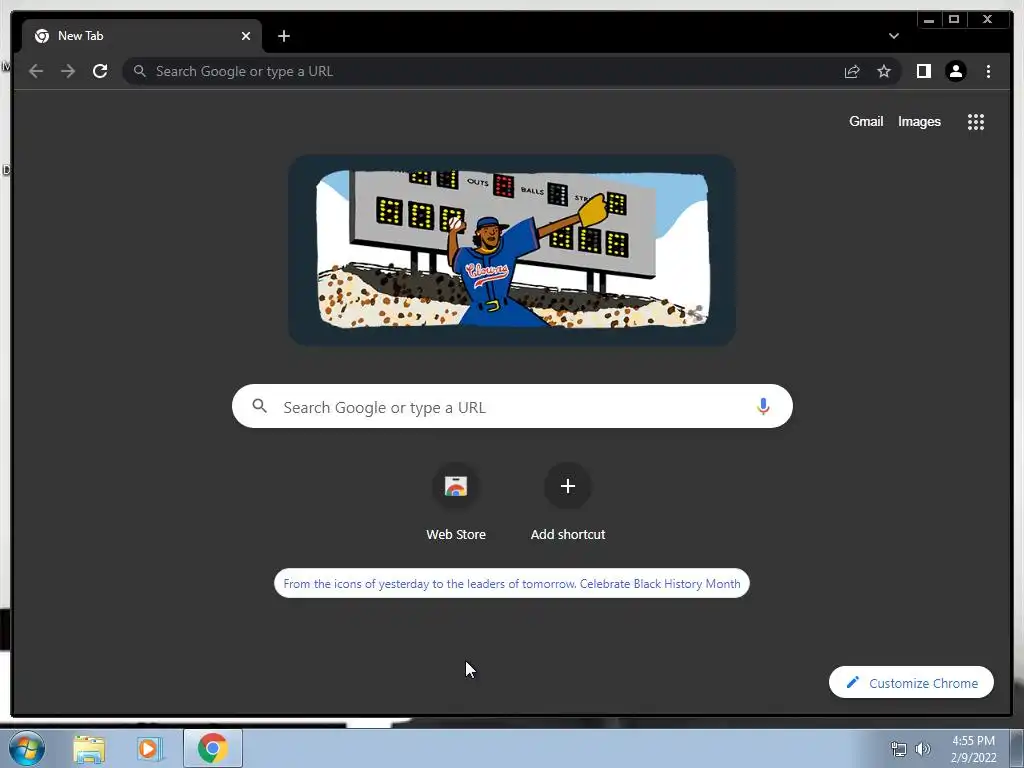Viewport: 1024px width, 768px height.
Task: Select the New Tab tab
Action: tap(142, 36)
